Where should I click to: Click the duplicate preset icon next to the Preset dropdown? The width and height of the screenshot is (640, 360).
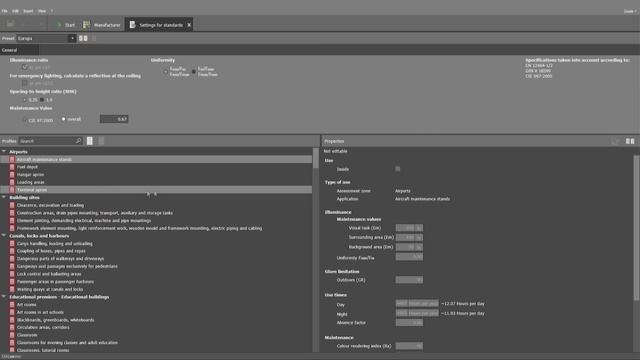(83, 38)
